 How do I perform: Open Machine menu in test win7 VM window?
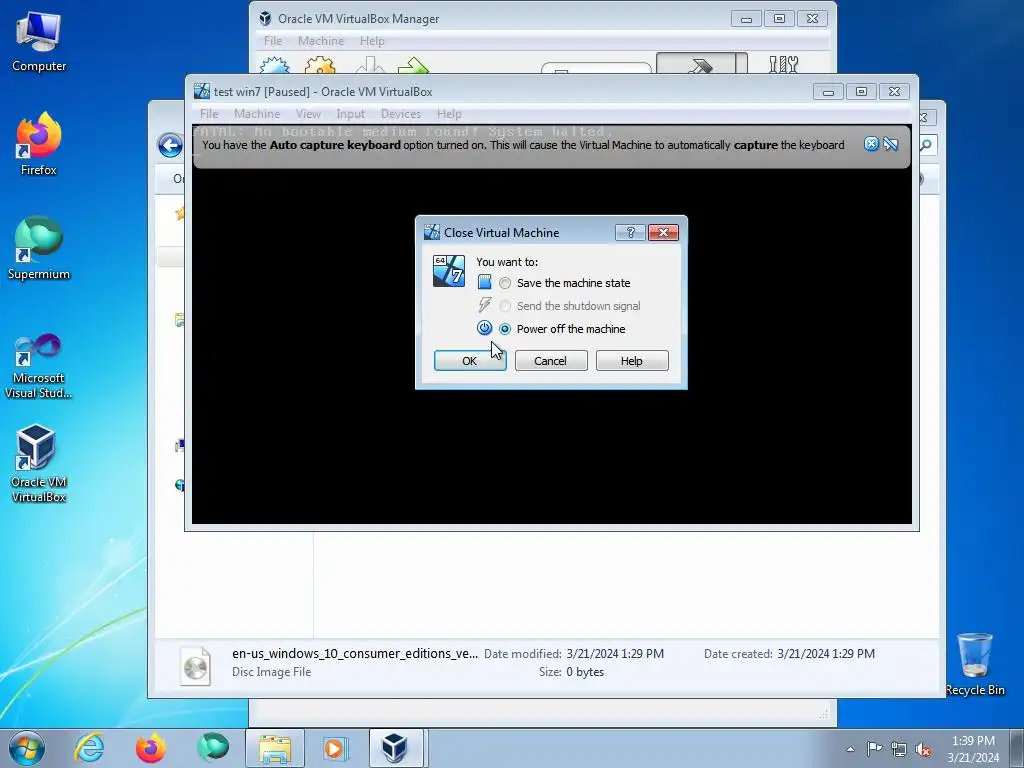point(257,114)
